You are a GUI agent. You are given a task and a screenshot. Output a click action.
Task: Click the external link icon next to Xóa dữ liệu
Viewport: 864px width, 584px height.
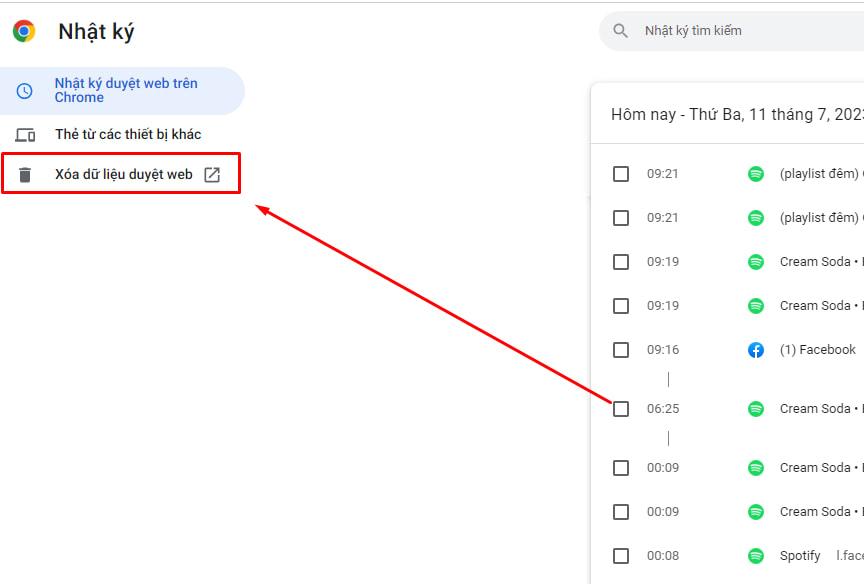pyautogui.click(x=211, y=173)
